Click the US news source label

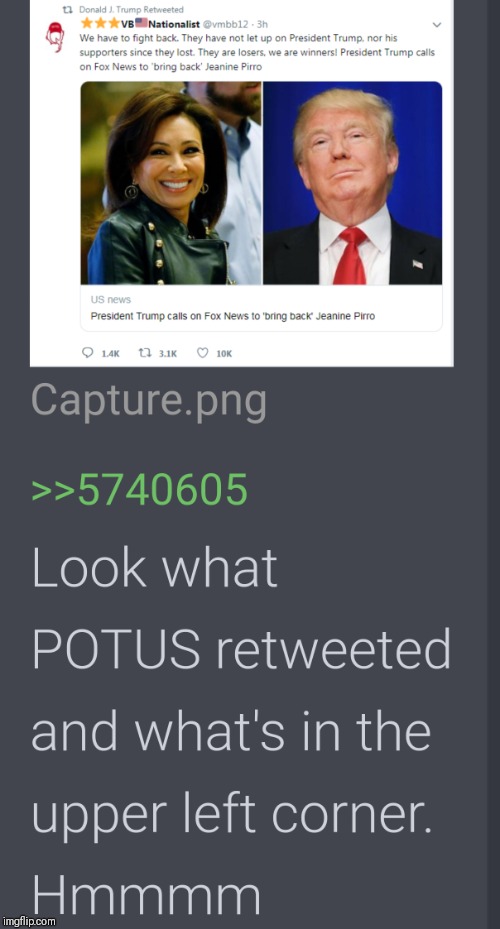111,300
